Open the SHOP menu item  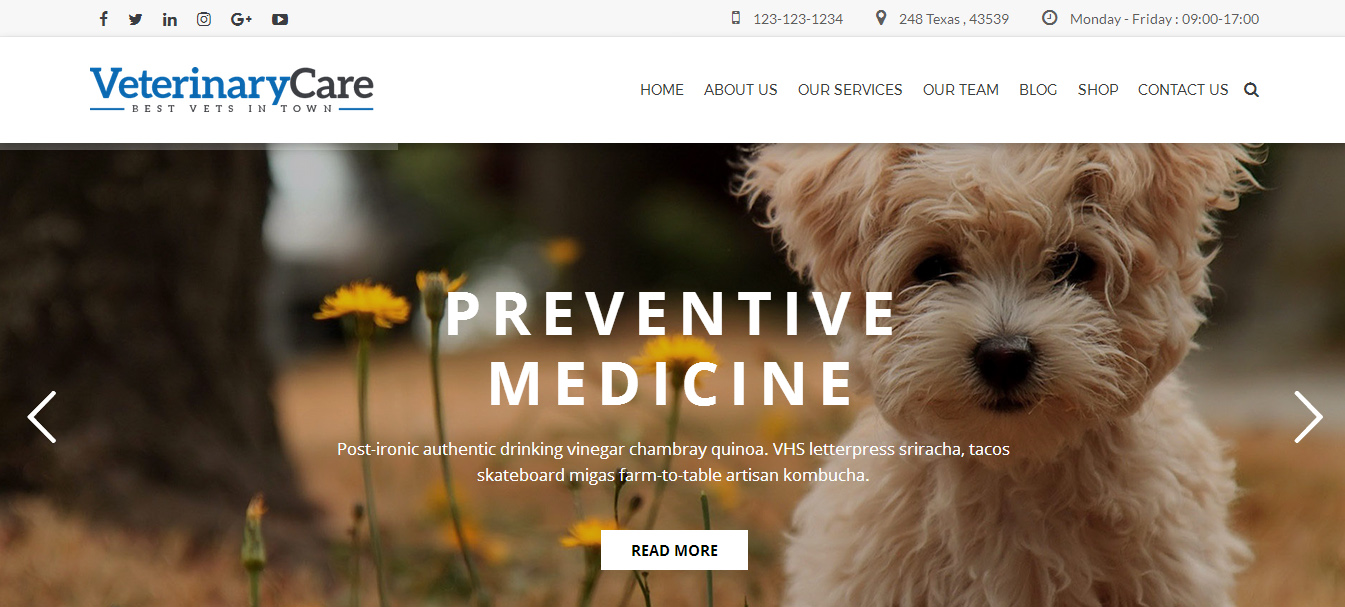coord(1098,90)
